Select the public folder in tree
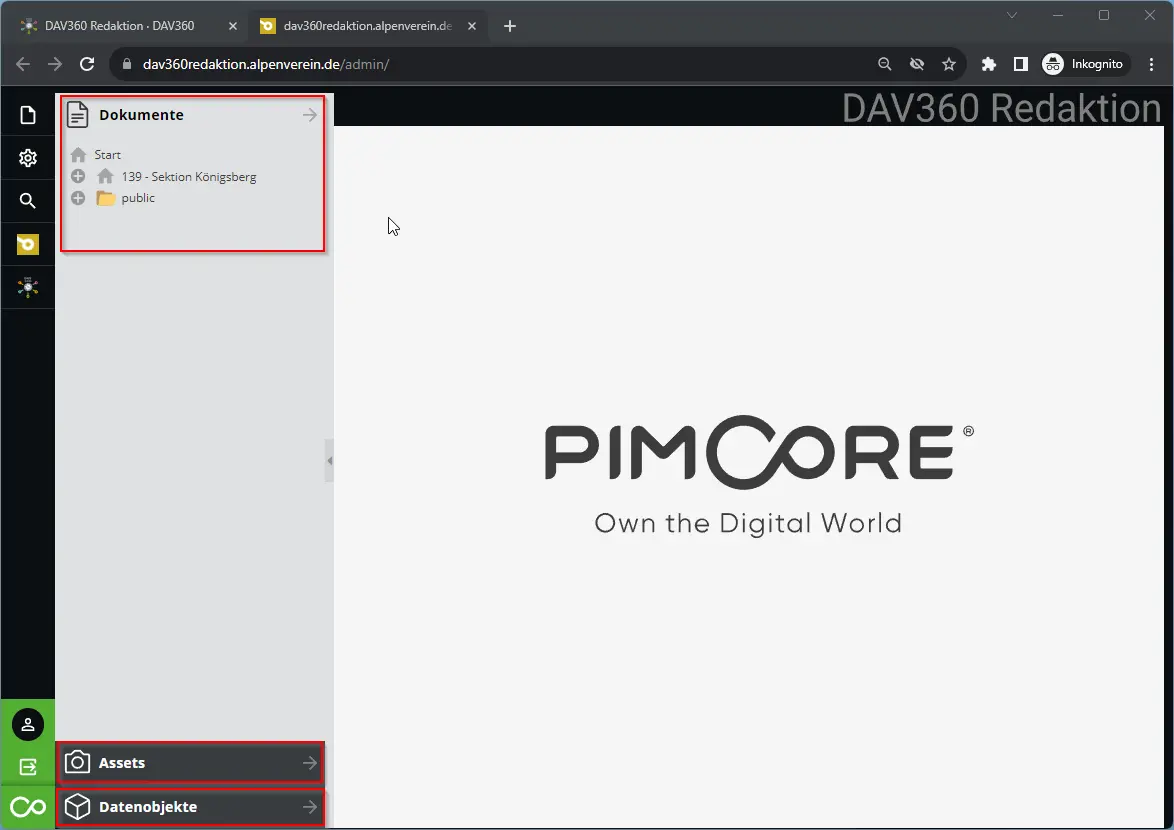The height and width of the screenshot is (830, 1174). tap(138, 198)
